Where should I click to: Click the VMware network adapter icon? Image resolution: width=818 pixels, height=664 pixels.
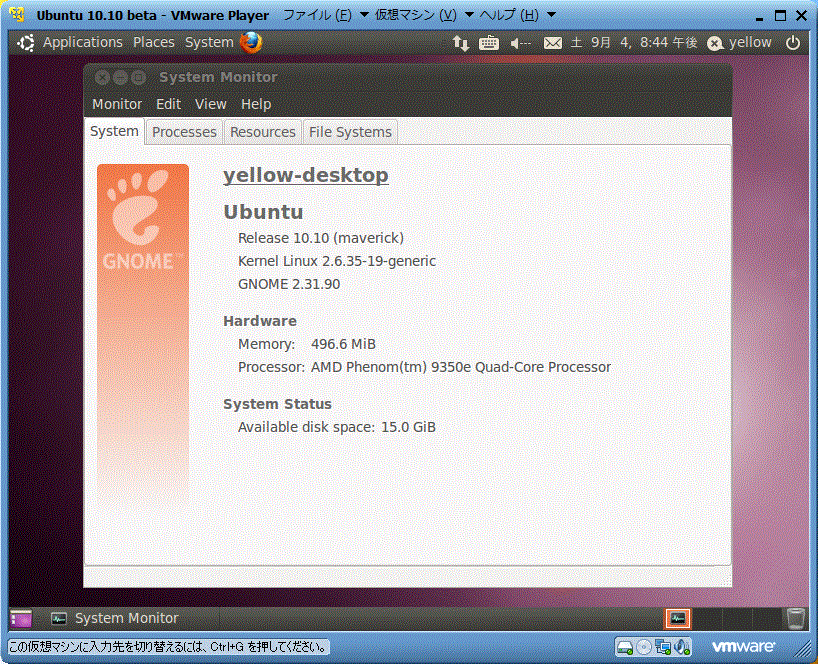(663, 647)
